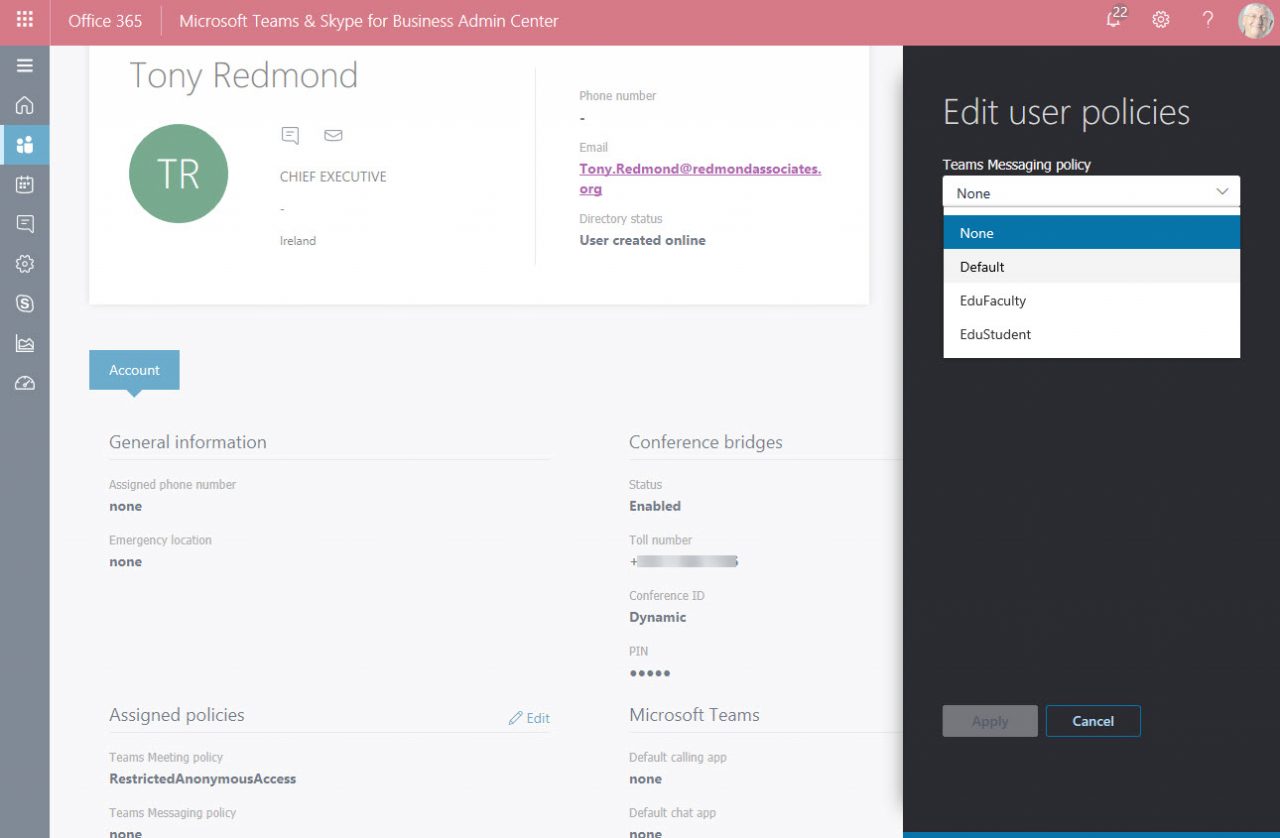
Task: Pick the EduStudent policy option
Action: pos(1091,335)
